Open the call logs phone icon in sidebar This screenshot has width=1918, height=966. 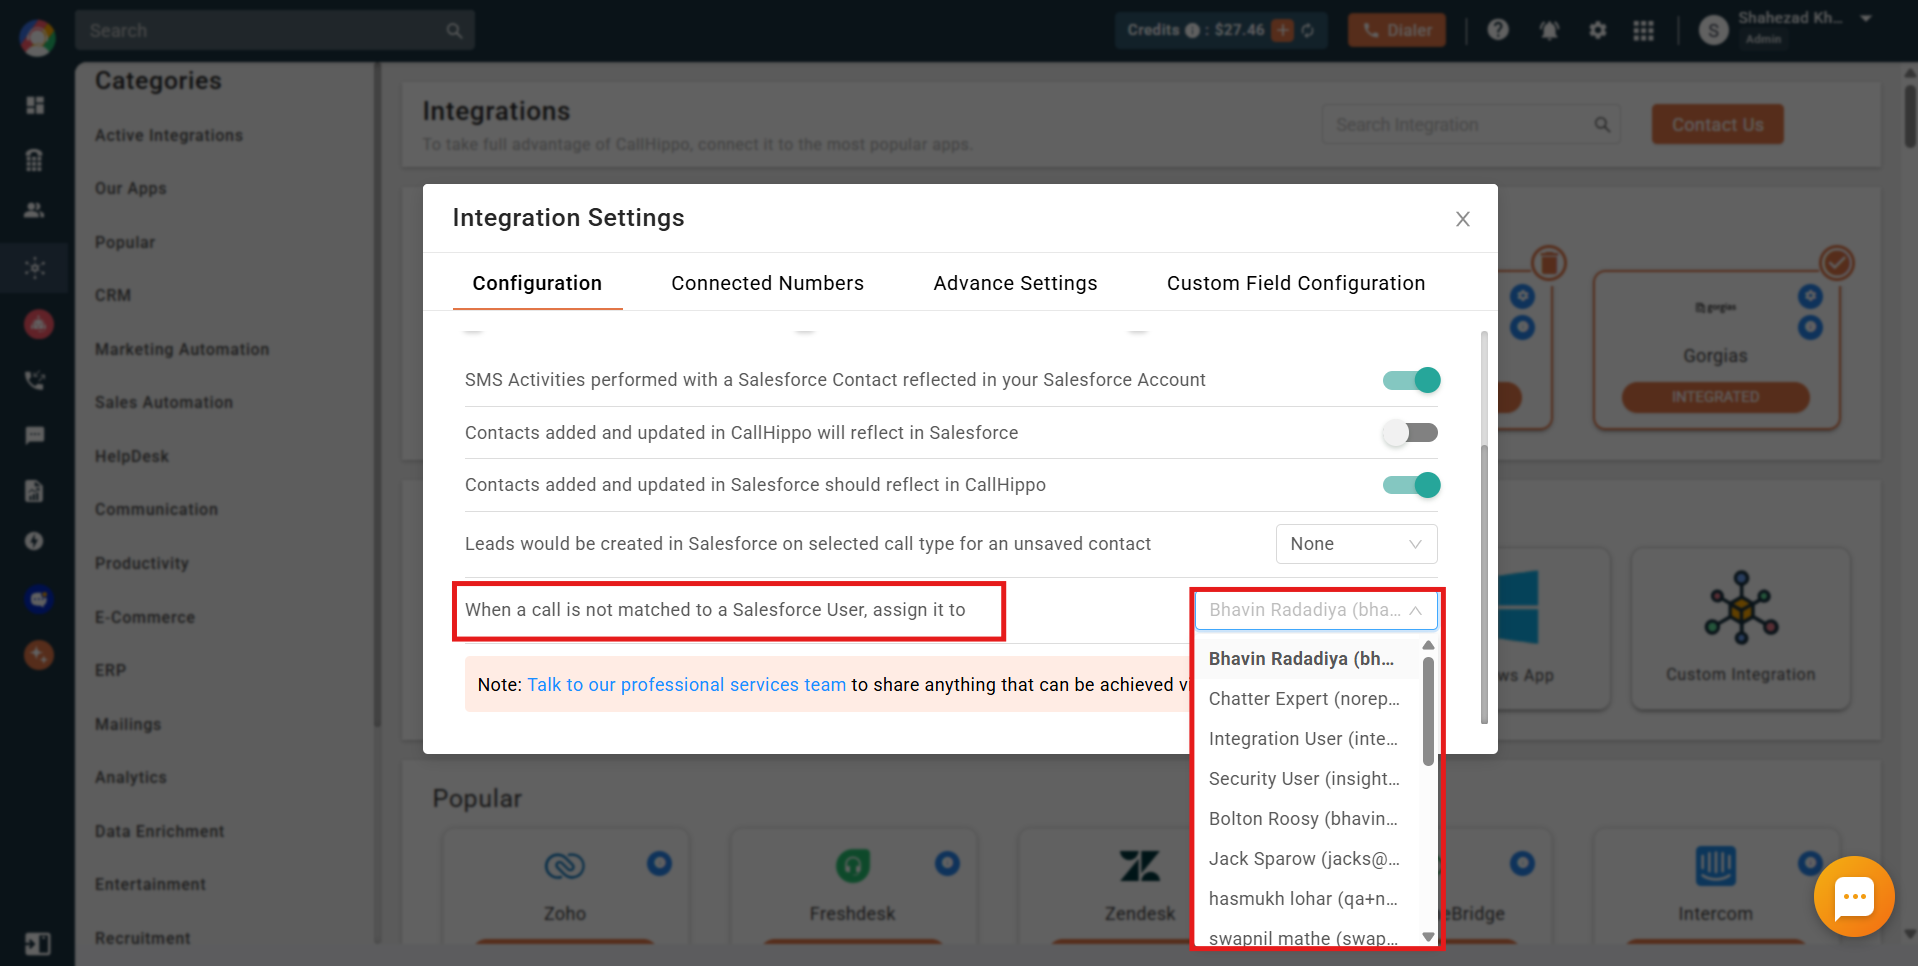point(35,380)
